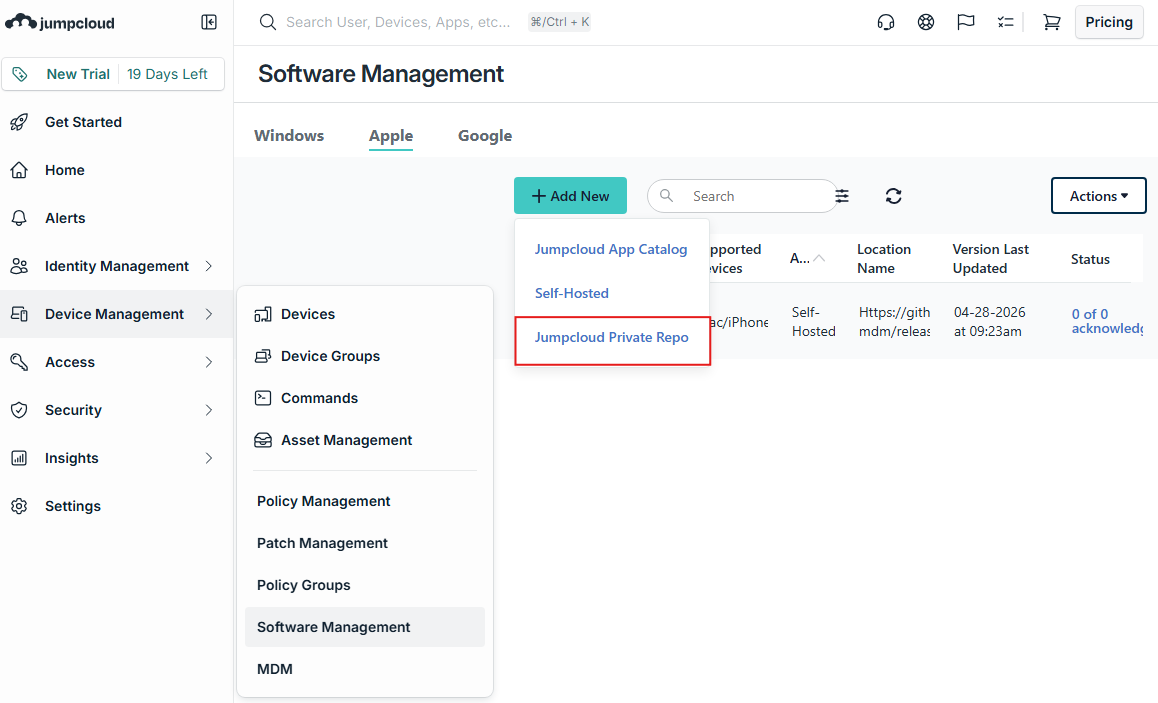This screenshot has width=1158, height=703.
Task: Click the New Trial tag icon
Action: click(20, 74)
